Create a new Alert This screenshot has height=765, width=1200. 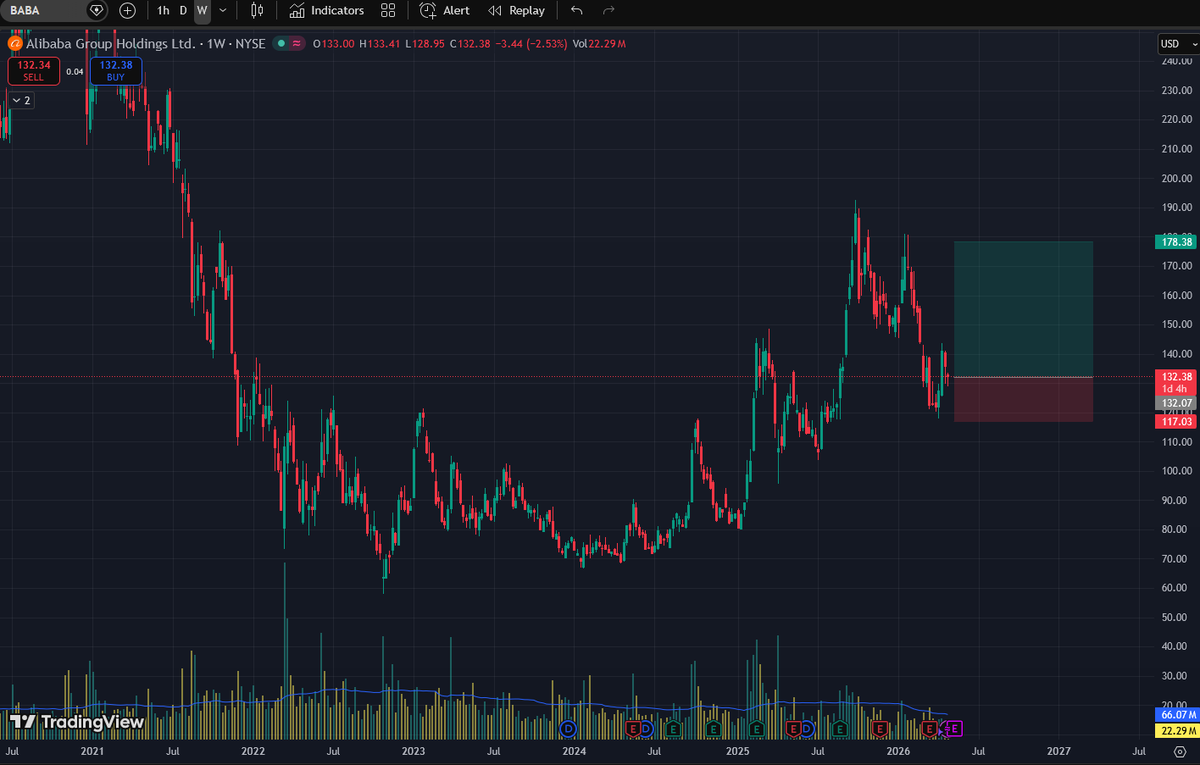pos(445,10)
